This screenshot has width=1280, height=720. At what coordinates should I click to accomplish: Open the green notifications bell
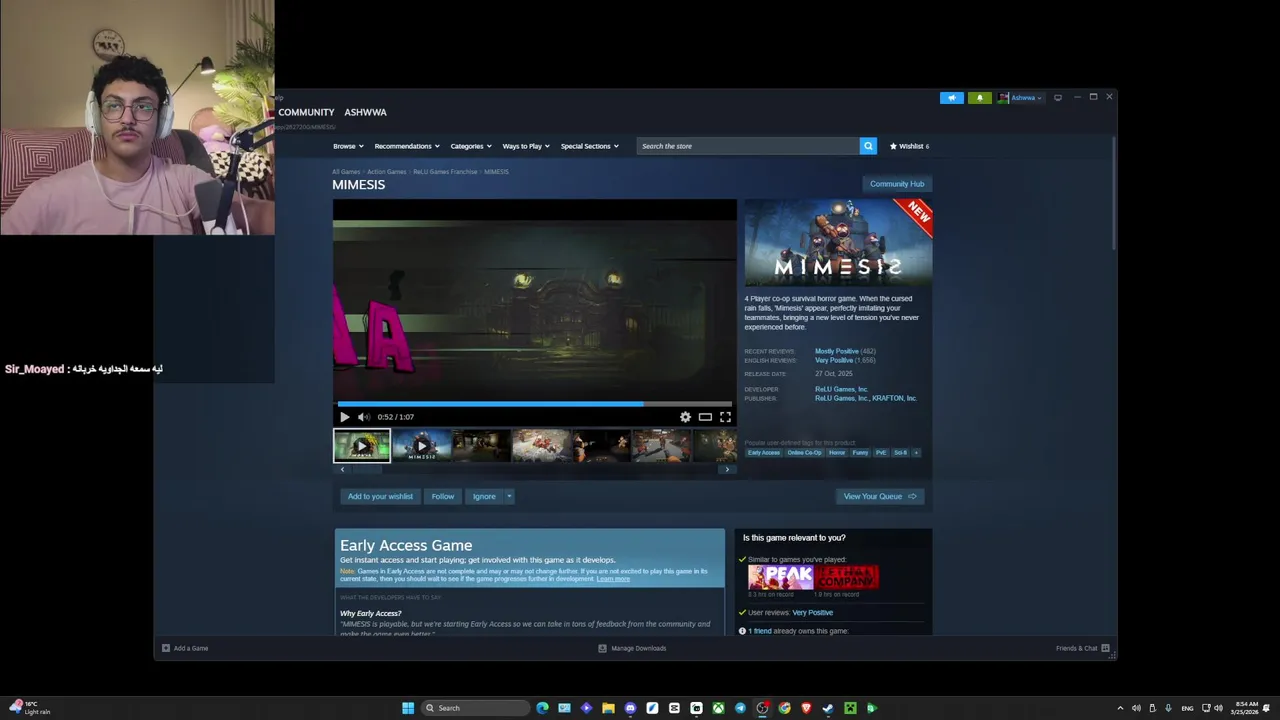pyautogui.click(x=980, y=98)
